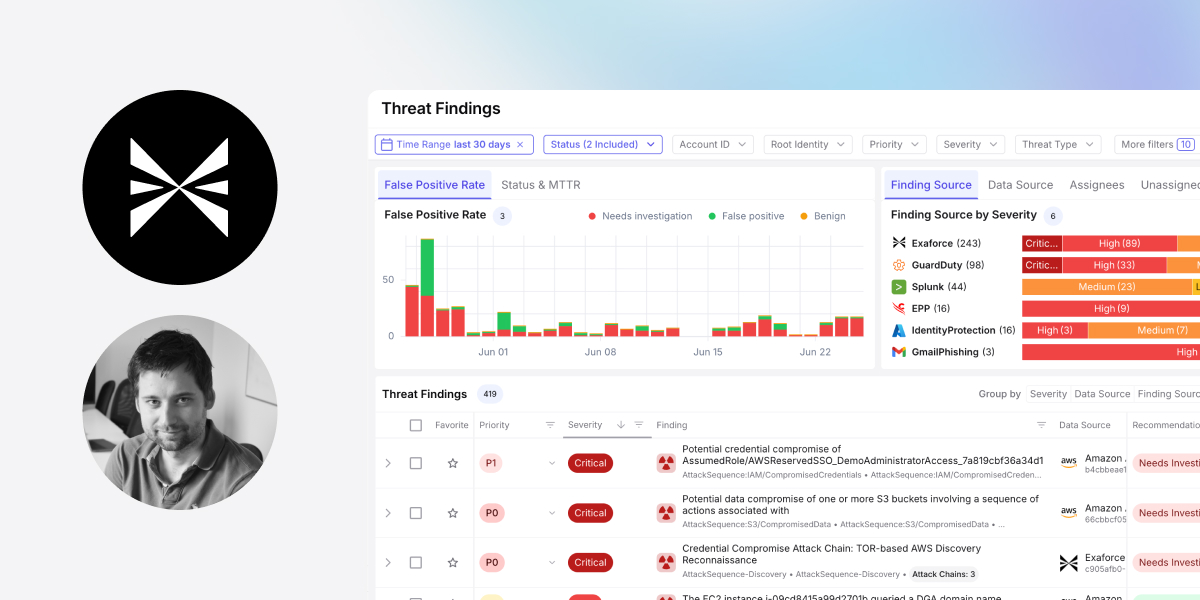Click the tallest green-topped chart bar
1200x600 pixels.
[x=427, y=288]
